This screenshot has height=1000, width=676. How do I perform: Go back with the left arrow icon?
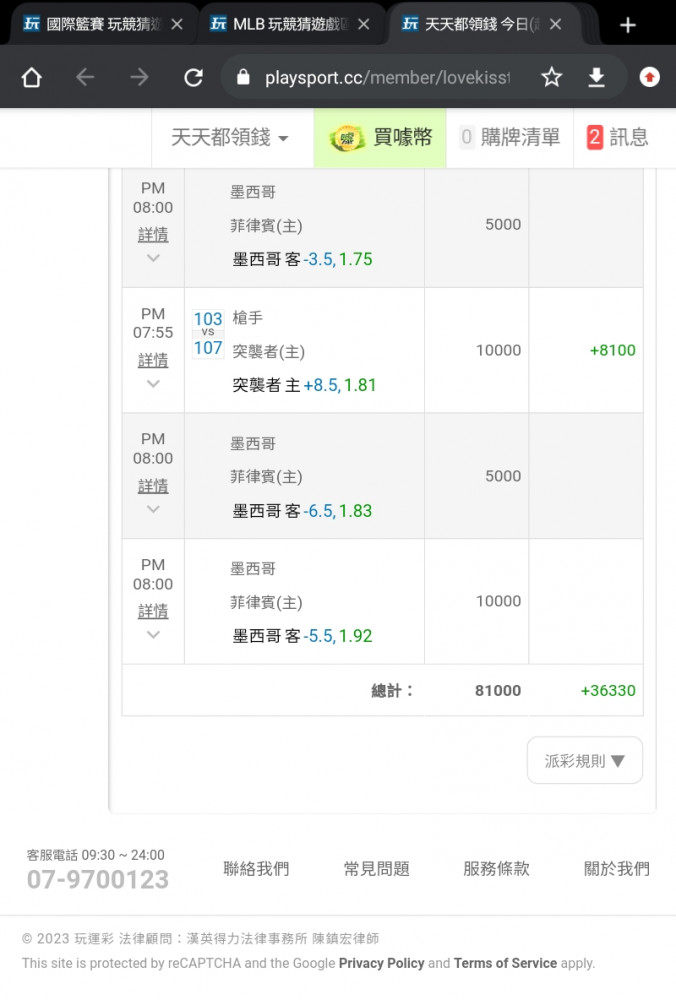click(85, 78)
